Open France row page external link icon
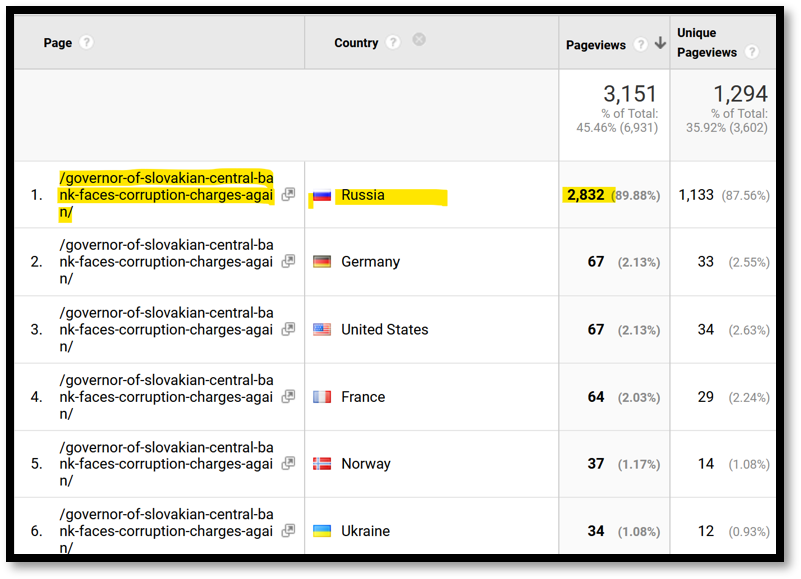801x579 pixels. pyautogui.click(x=289, y=397)
